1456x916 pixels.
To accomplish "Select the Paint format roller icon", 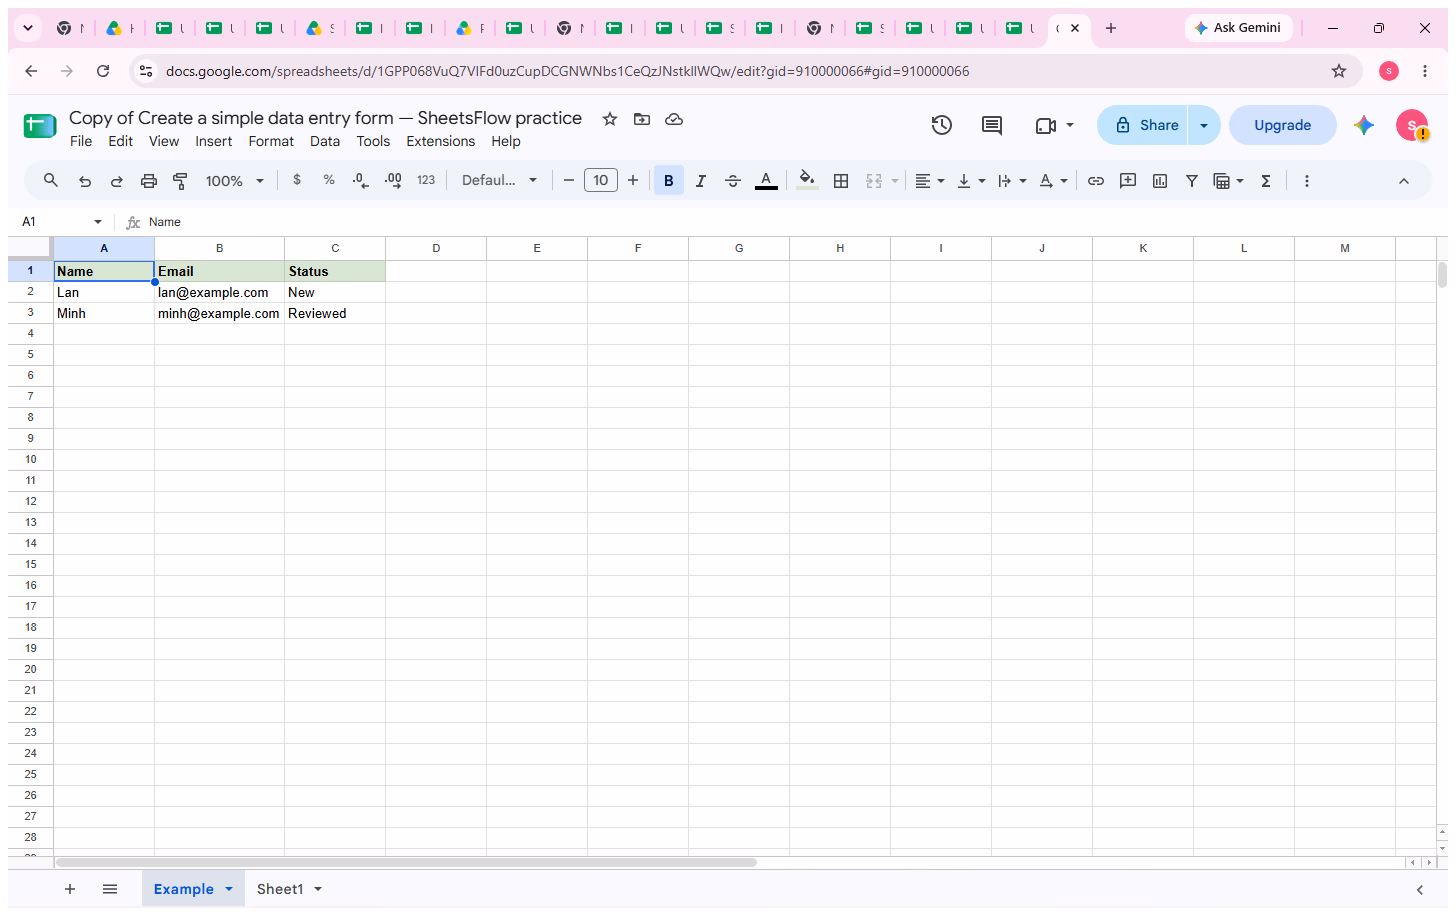I will (181, 181).
